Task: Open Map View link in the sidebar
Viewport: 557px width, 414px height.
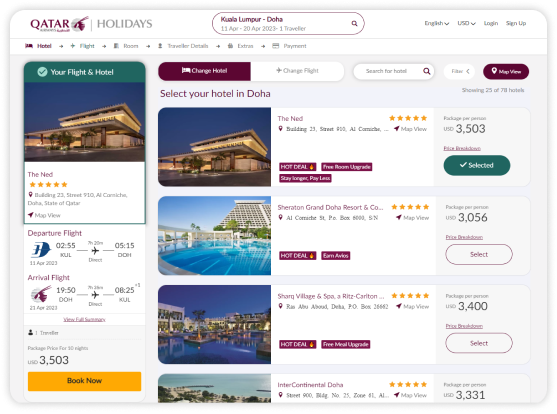Action: pyautogui.click(x=44, y=215)
